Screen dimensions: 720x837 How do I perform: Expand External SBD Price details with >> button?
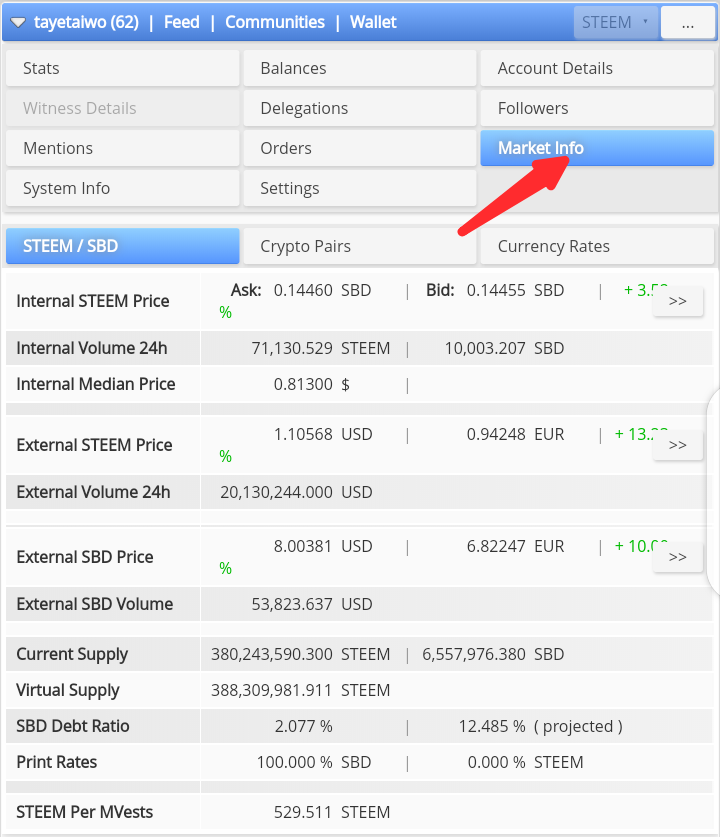677,557
